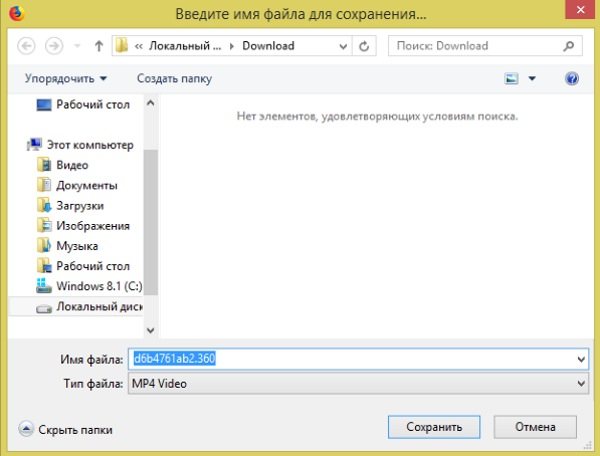This screenshot has height=456, width=600.
Task: Click the Windows 8.1 drive icon
Action: click(44, 286)
